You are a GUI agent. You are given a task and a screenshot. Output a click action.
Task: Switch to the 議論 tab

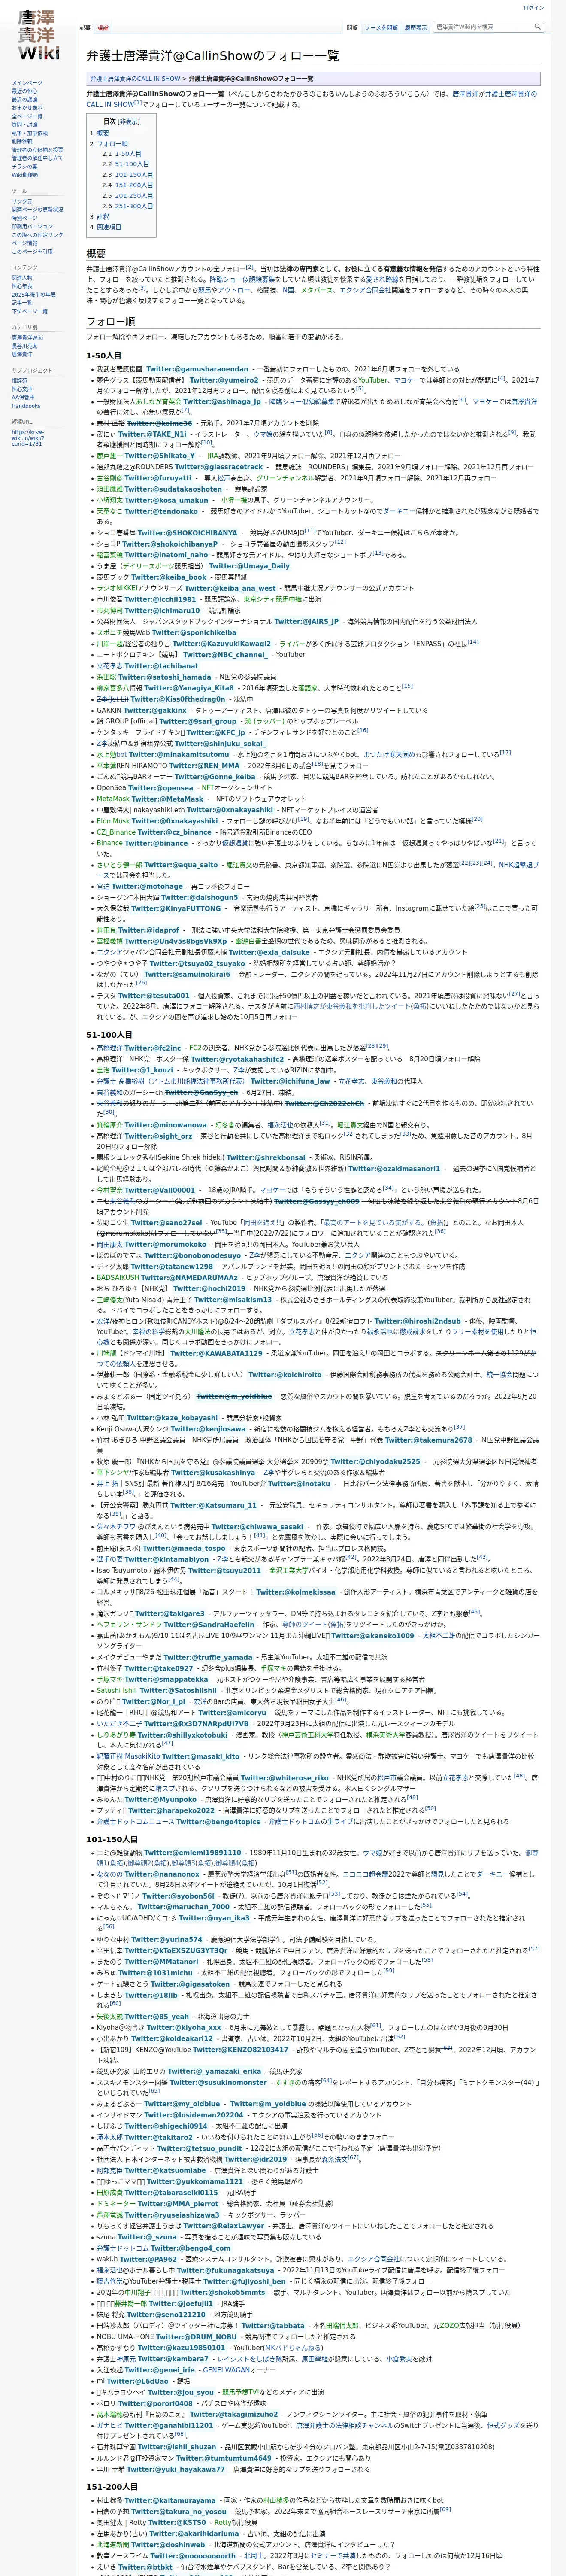103,28
